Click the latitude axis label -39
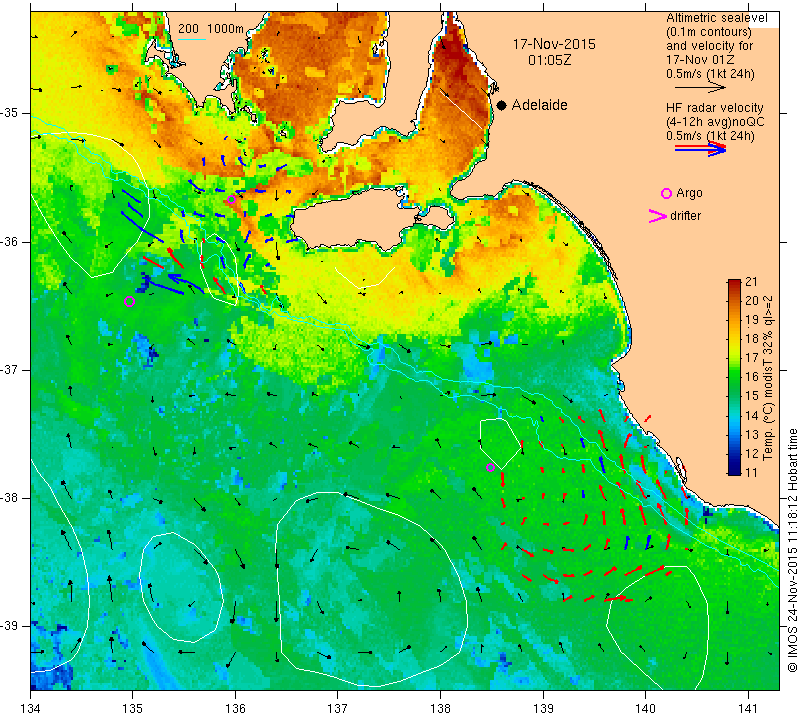800x720 pixels. click(x=13, y=626)
